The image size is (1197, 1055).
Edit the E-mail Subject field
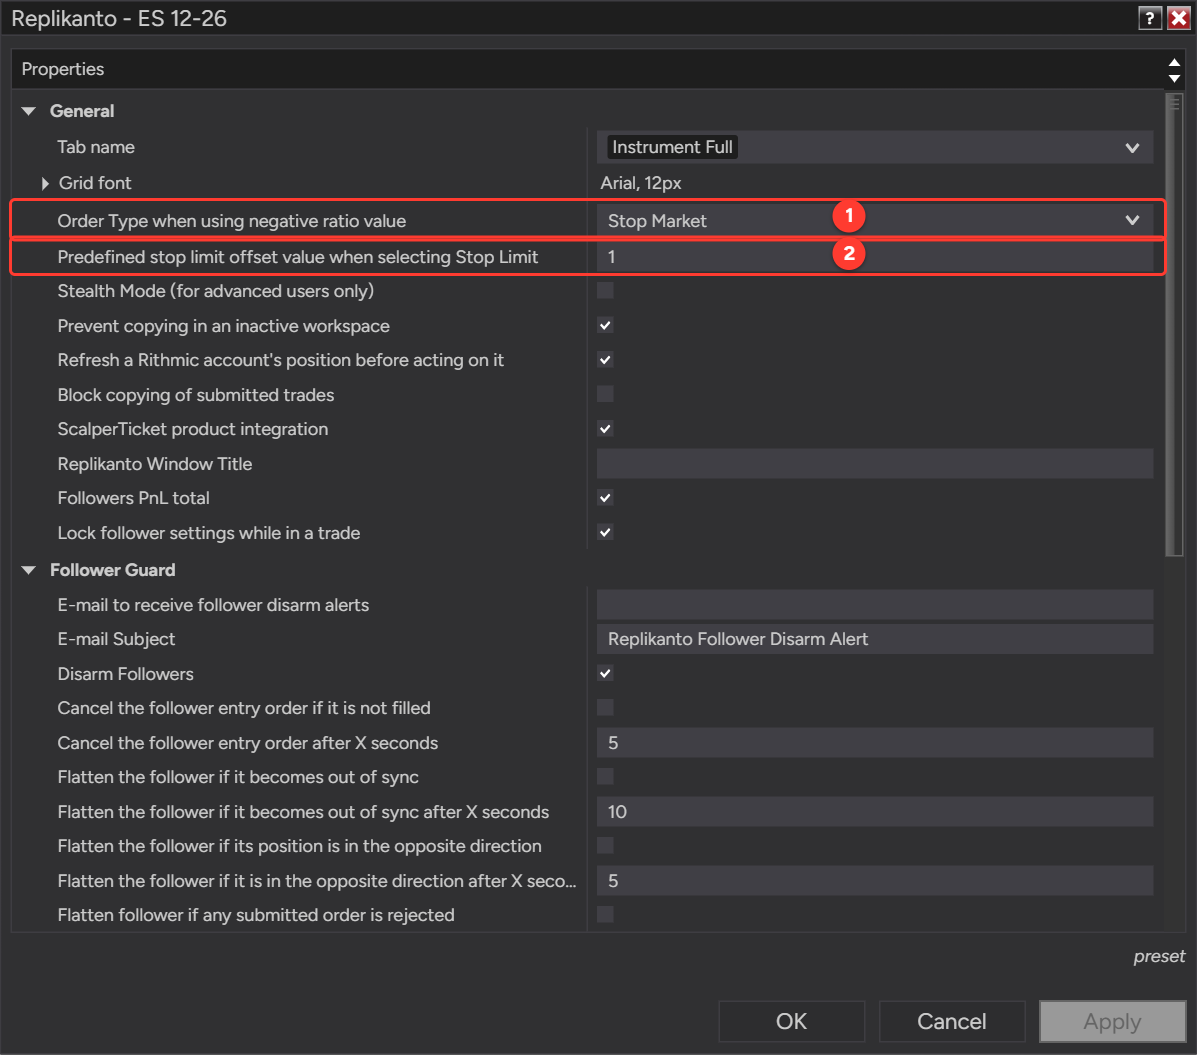pos(875,639)
